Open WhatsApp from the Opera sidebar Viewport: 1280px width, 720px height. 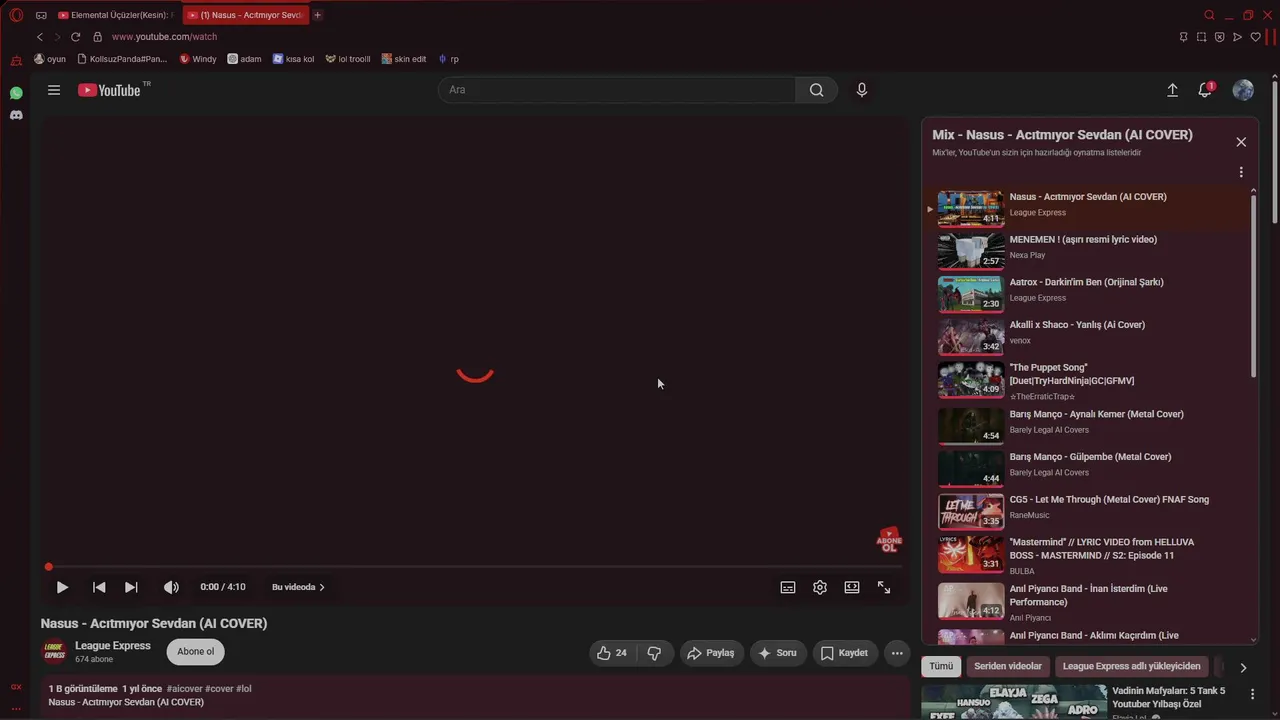pyautogui.click(x=16, y=93)
